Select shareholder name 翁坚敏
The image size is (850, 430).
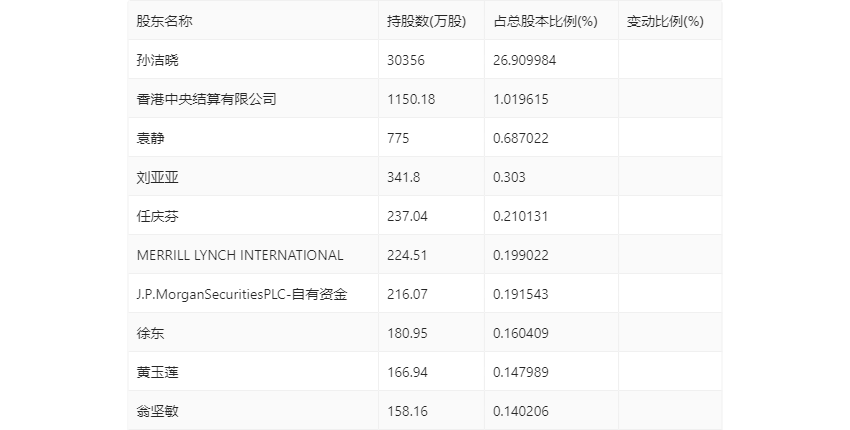[157, 412]
